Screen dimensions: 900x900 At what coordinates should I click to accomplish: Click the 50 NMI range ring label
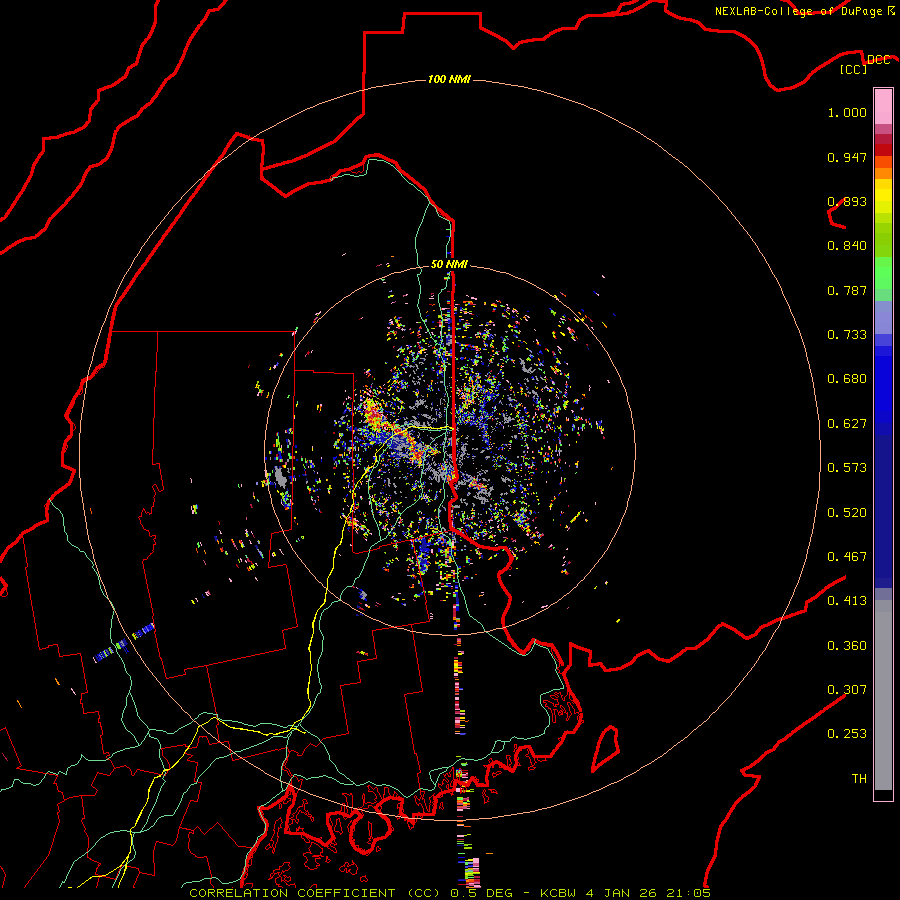[449, 264]
